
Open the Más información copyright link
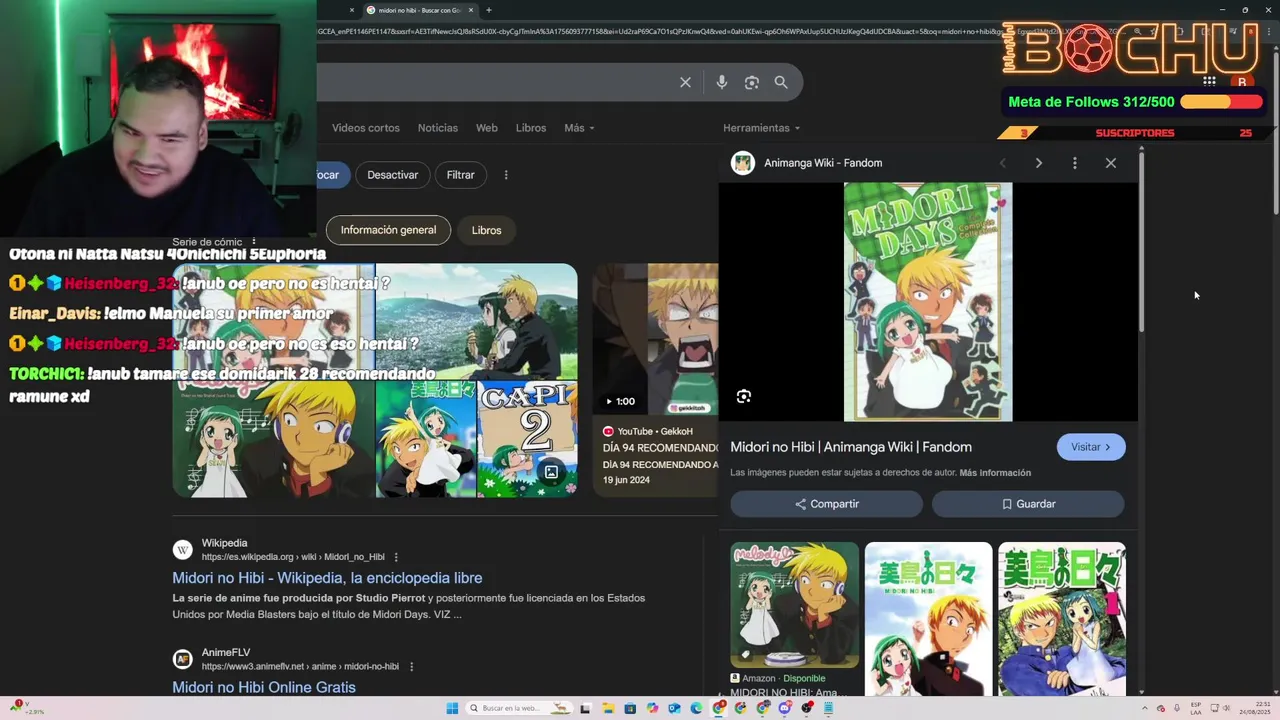995,473
